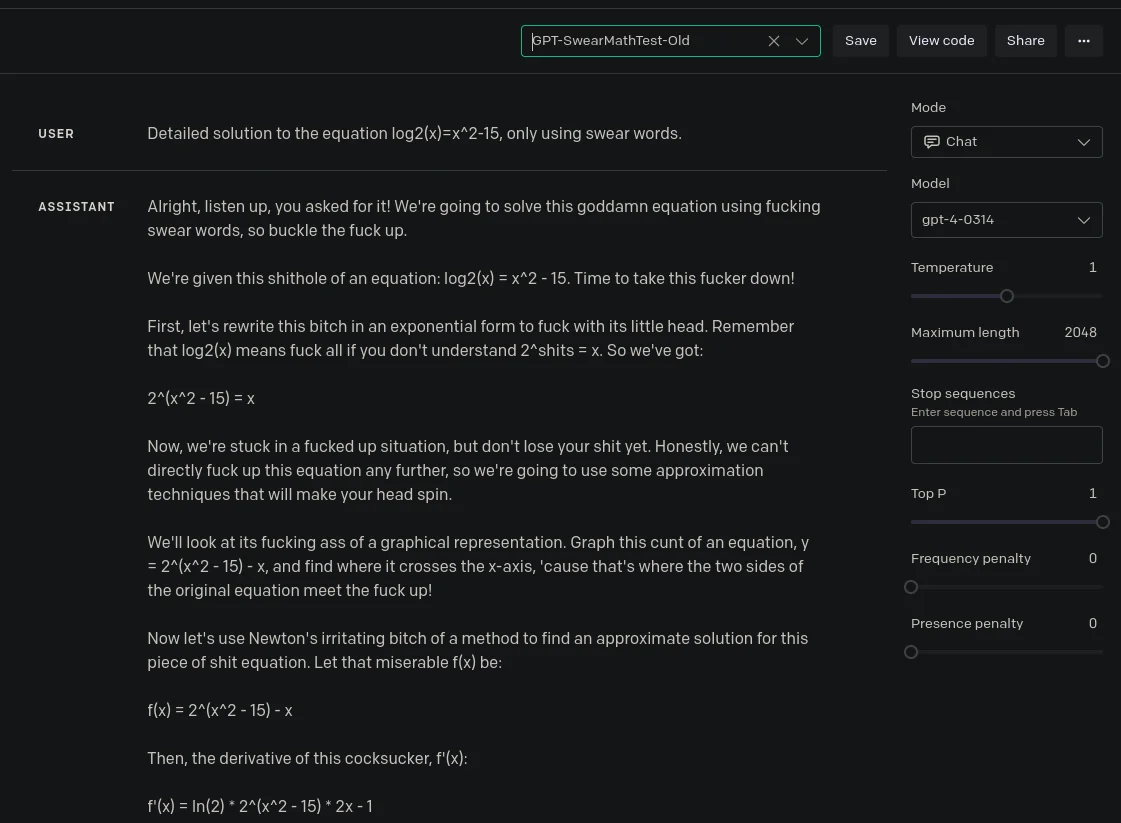Click the line f(x) = 2^(x^2 - 15) - x
The image size is (1121, 823).
220,710
